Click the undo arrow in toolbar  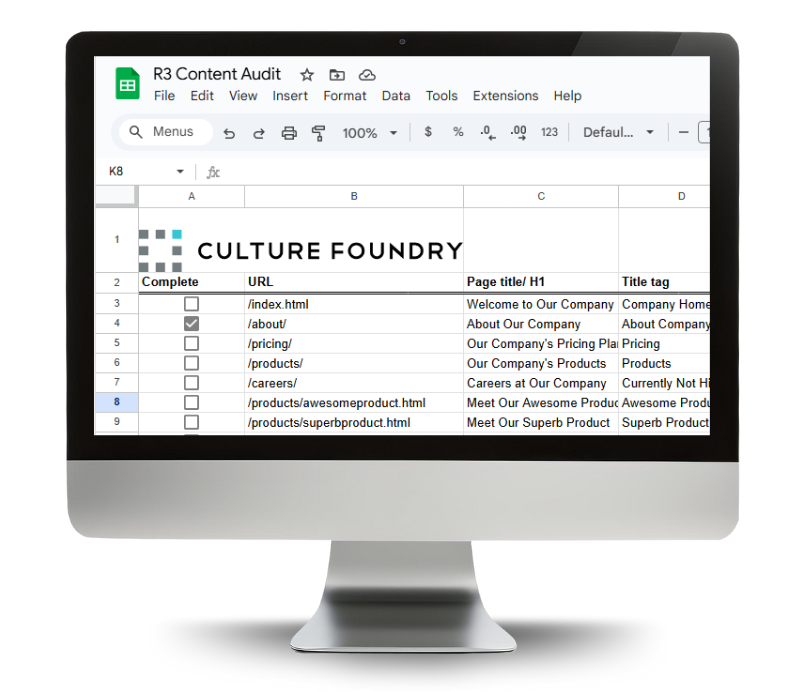click(x=229, y=133)
